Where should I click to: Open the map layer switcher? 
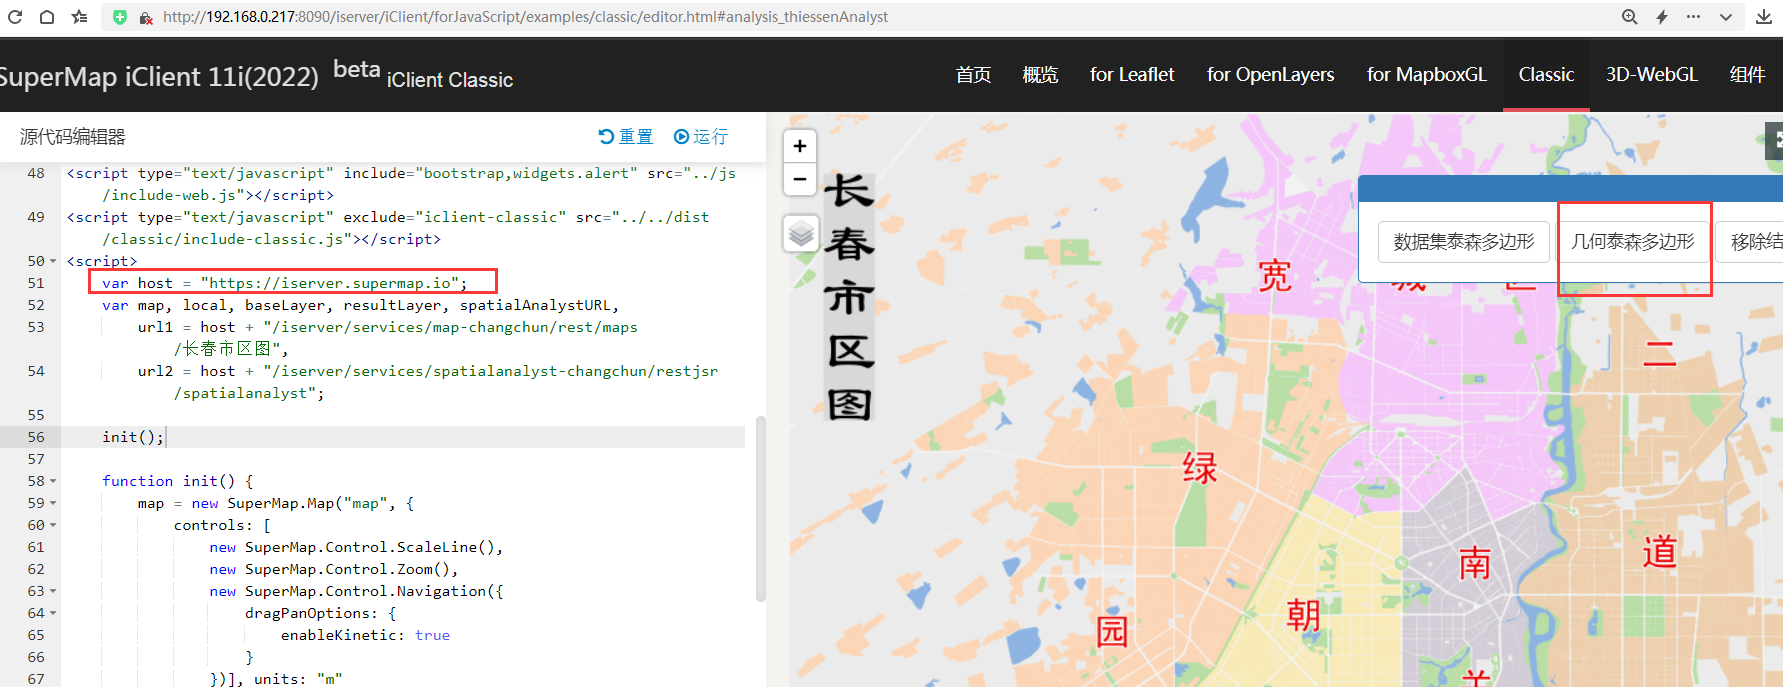pos(801,235)
